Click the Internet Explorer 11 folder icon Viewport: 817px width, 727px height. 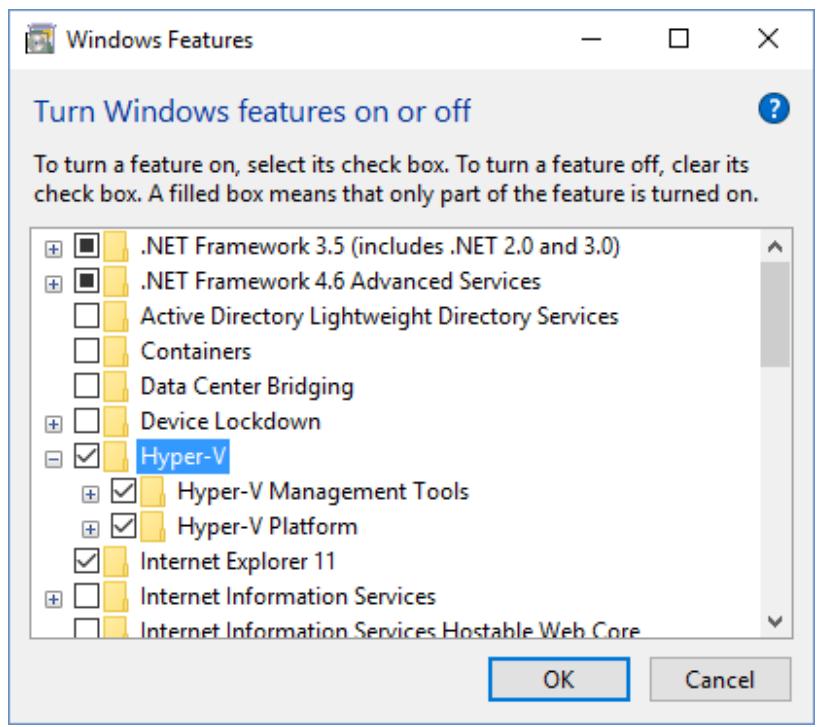point(116,561)
